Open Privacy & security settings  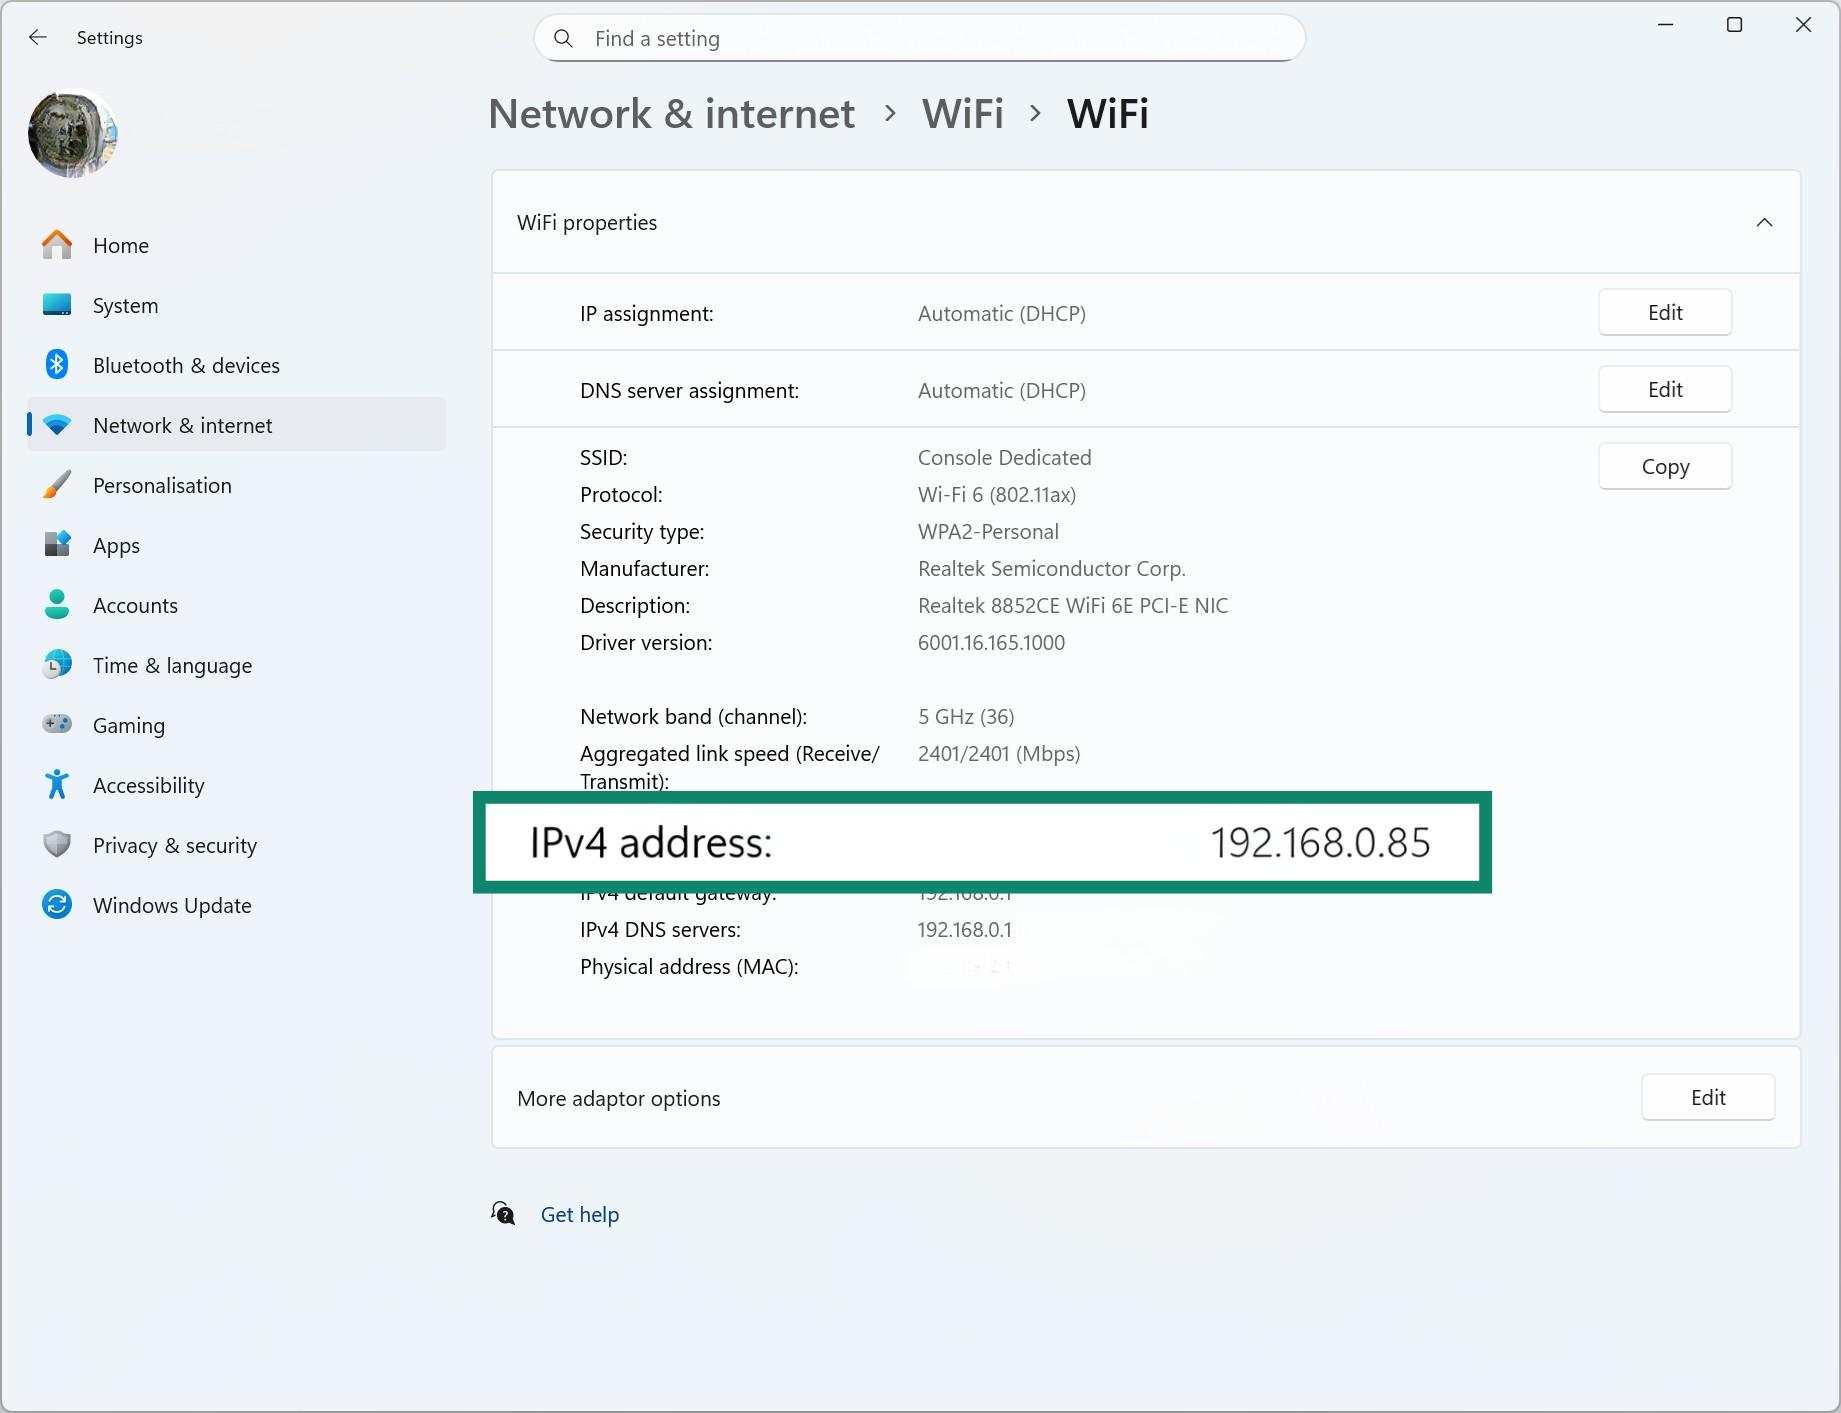click(x=236, y=845)
